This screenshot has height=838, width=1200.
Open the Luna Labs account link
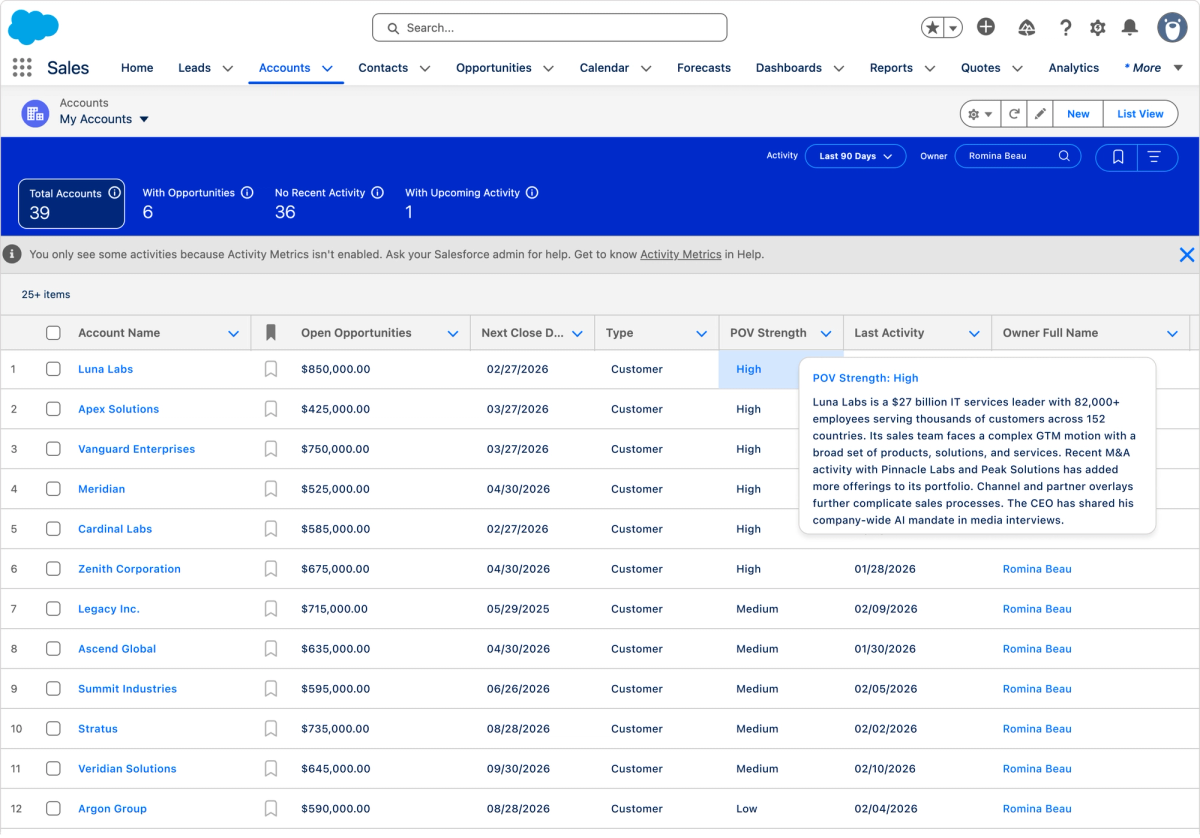[x=106, y=369]
